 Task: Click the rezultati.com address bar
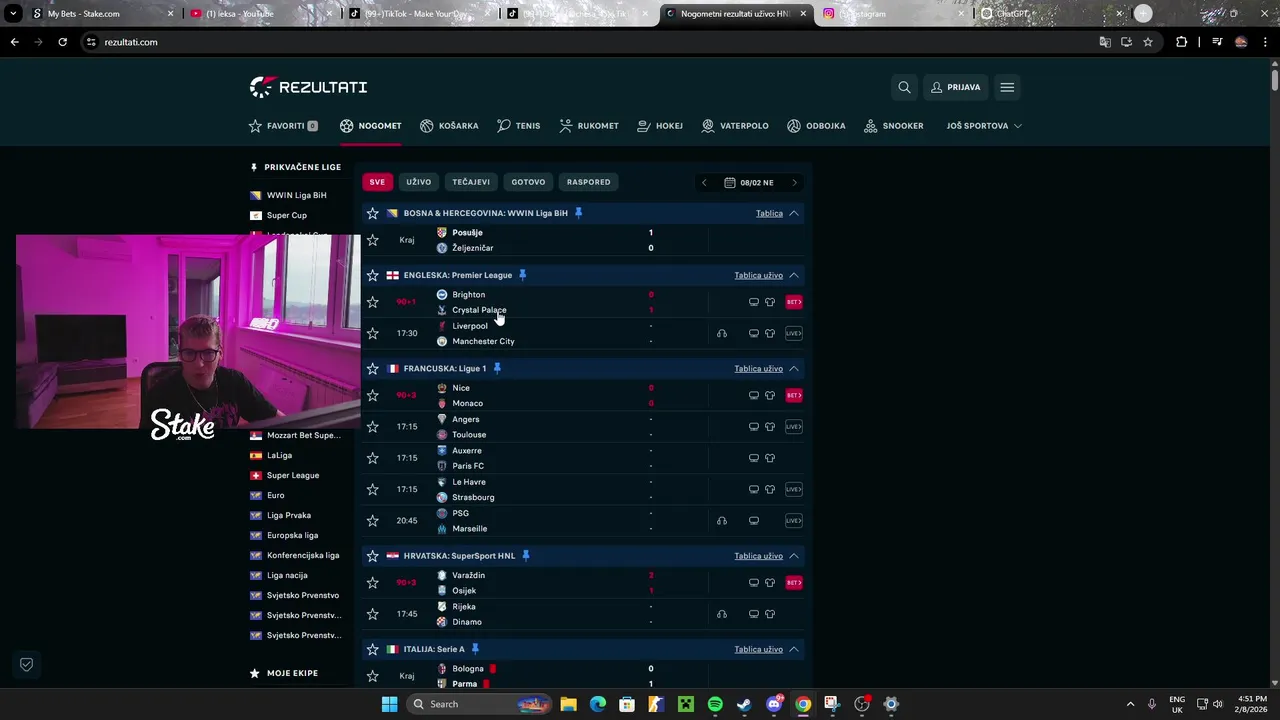tap(590, 42)
